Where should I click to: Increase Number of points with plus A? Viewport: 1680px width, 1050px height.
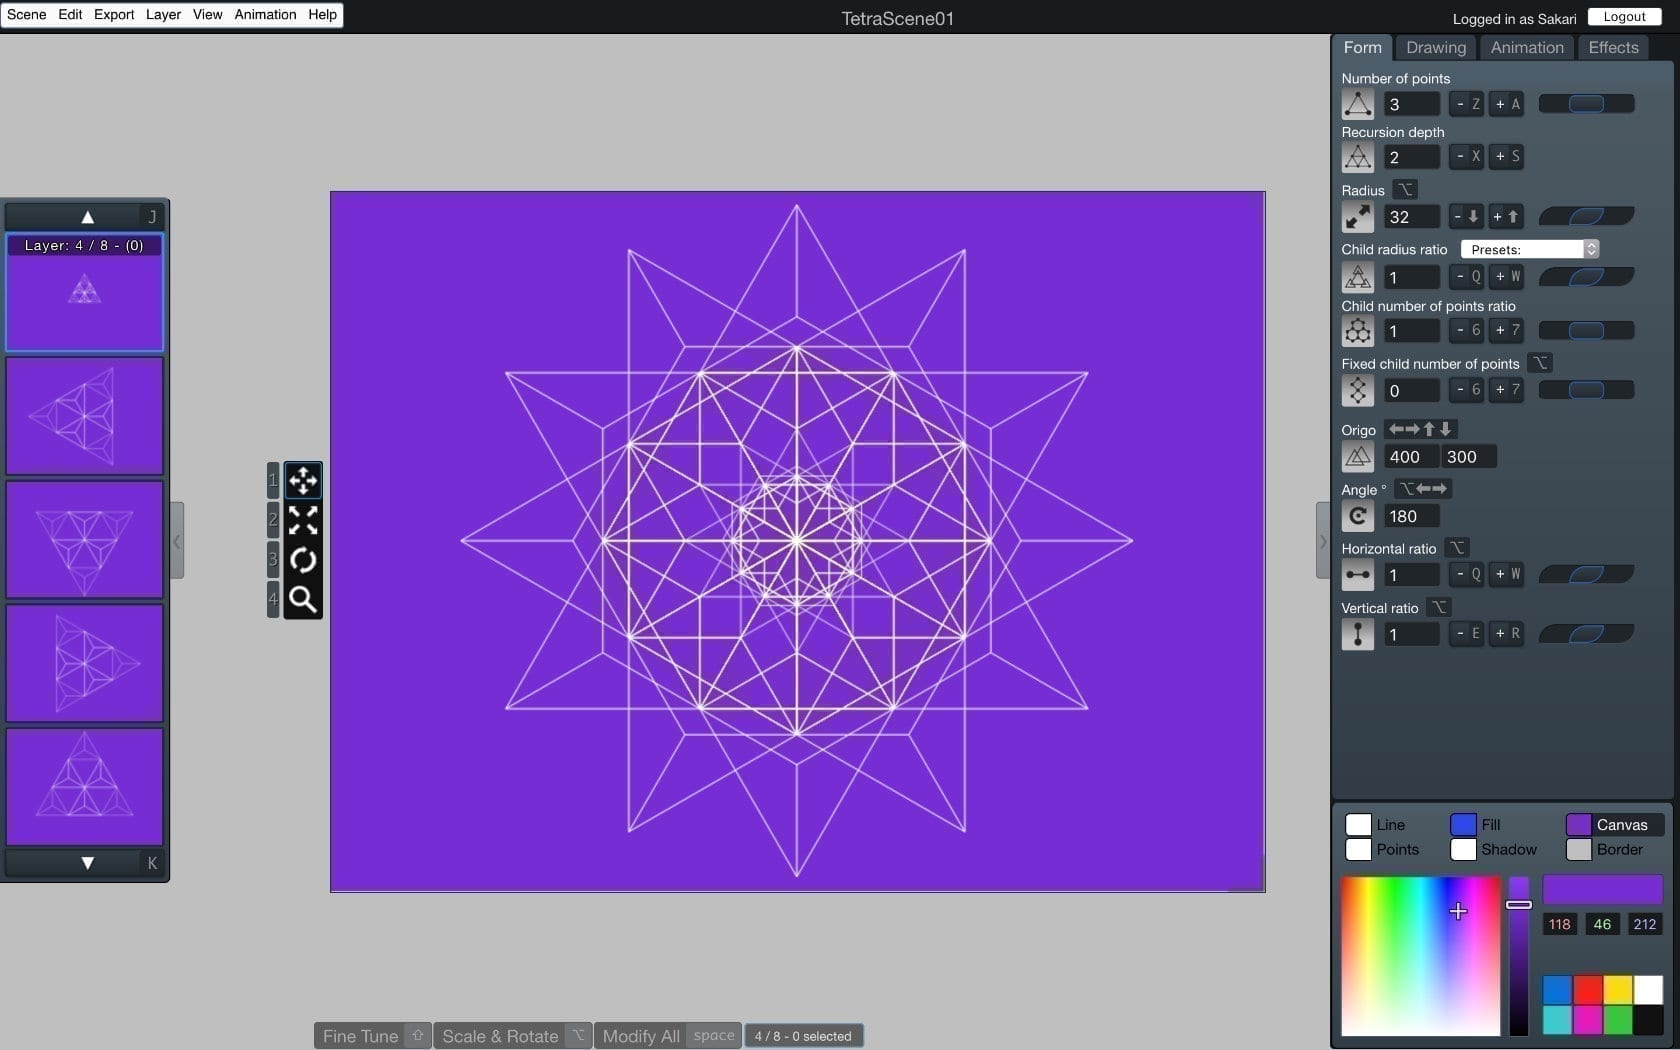click(1507, 104)
